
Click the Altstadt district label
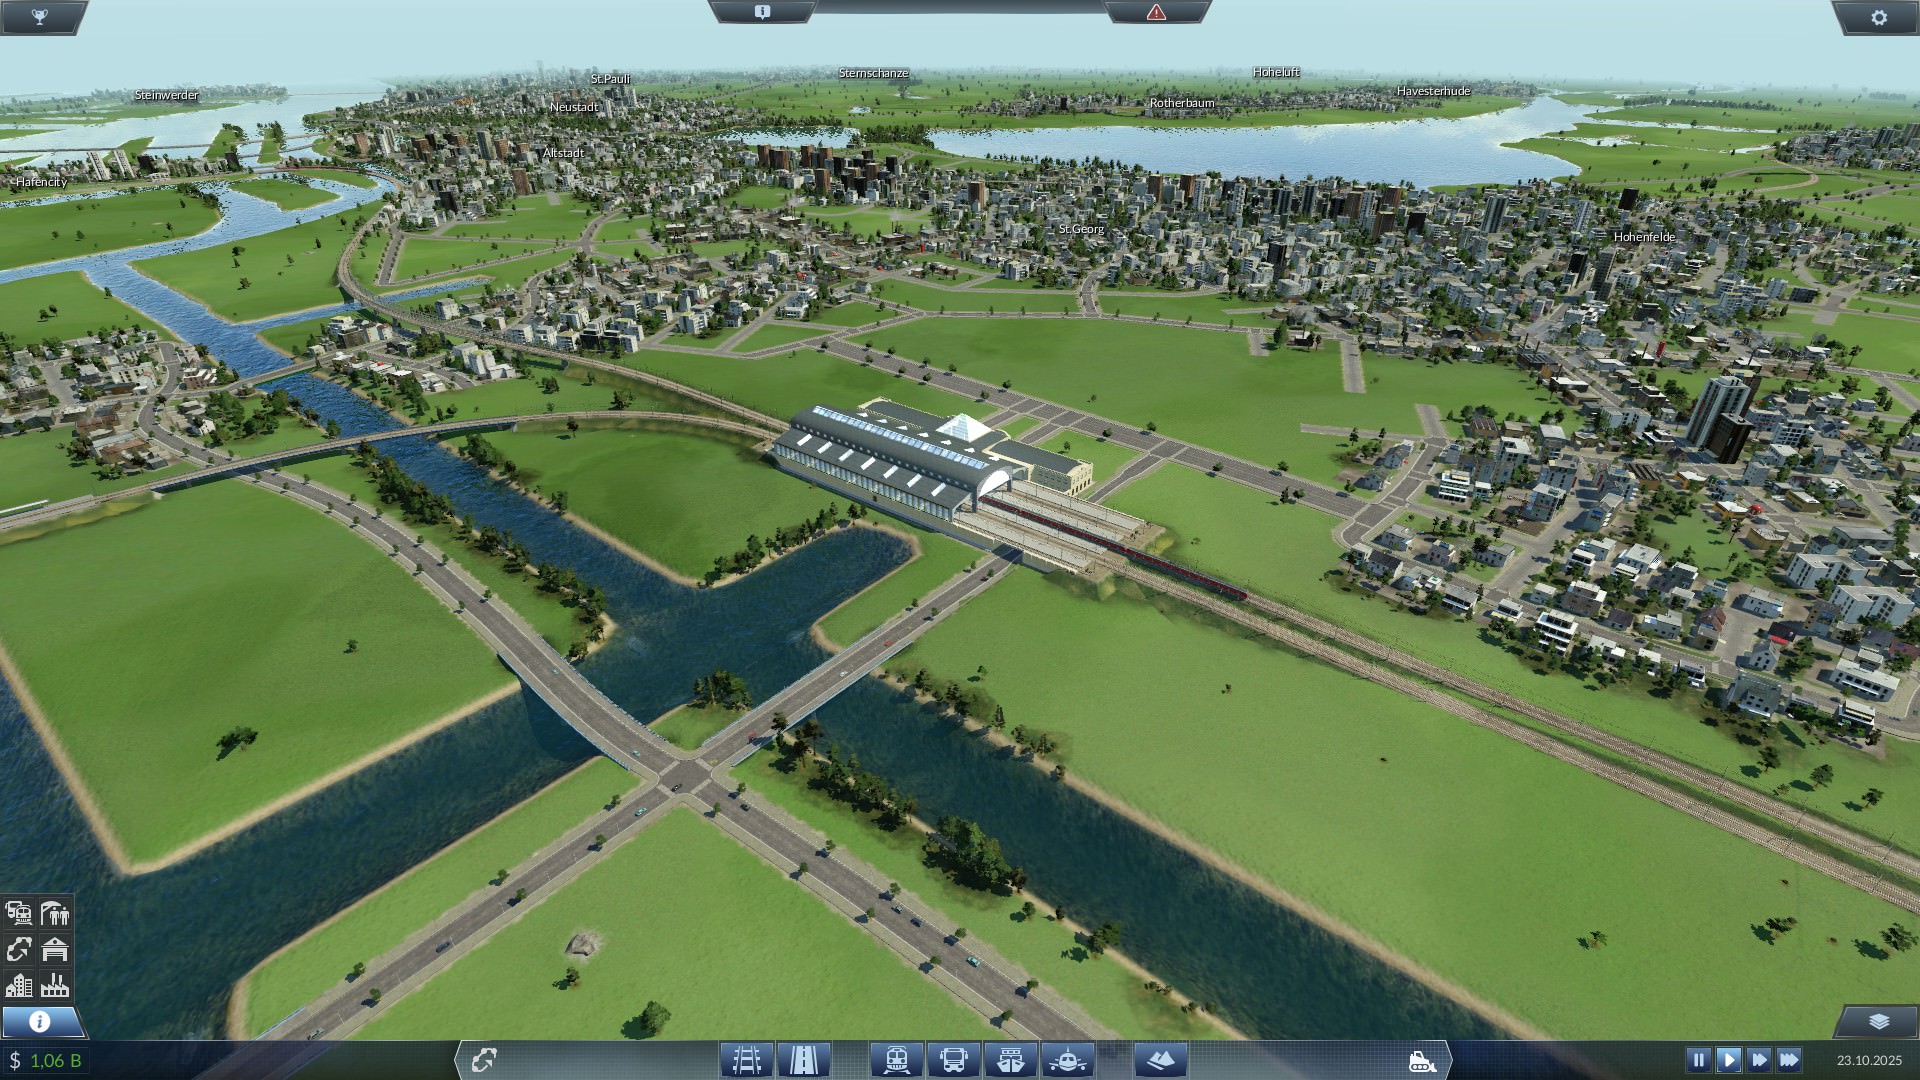click(x=563, y=153)
